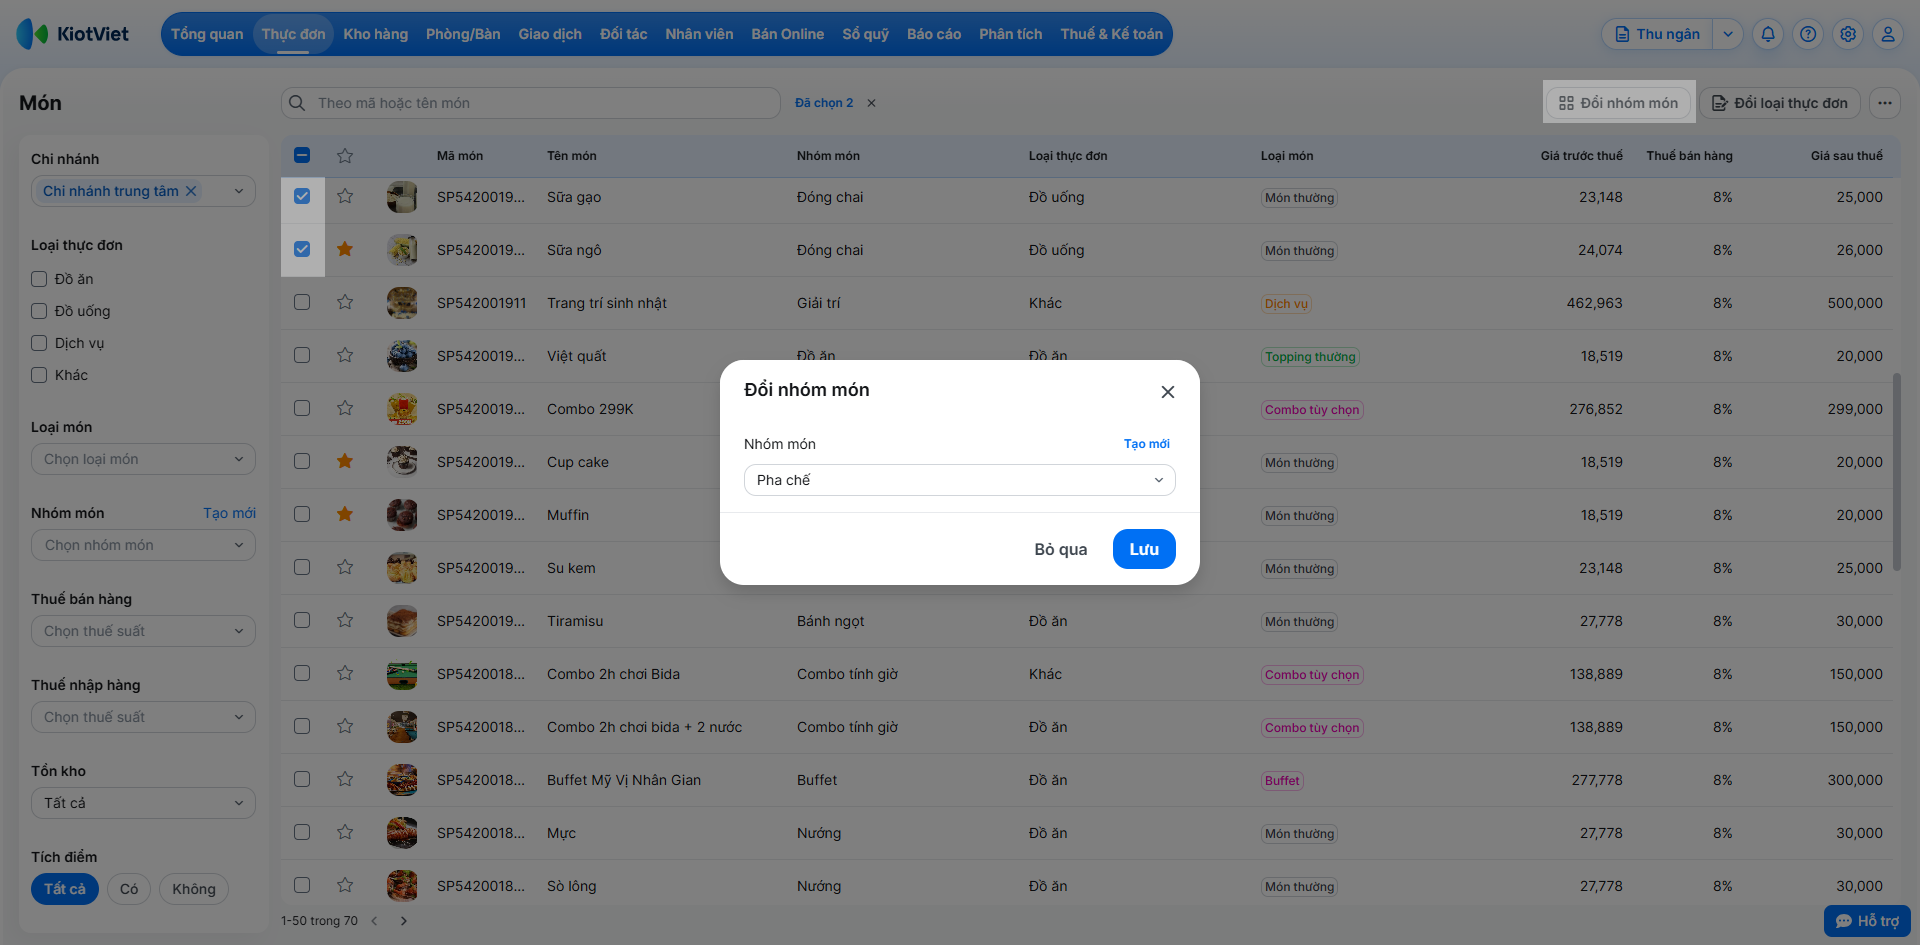1920x945 pixels.
Task: Remove Chi nhánh trung tâm tag
Action: [191, 191]
